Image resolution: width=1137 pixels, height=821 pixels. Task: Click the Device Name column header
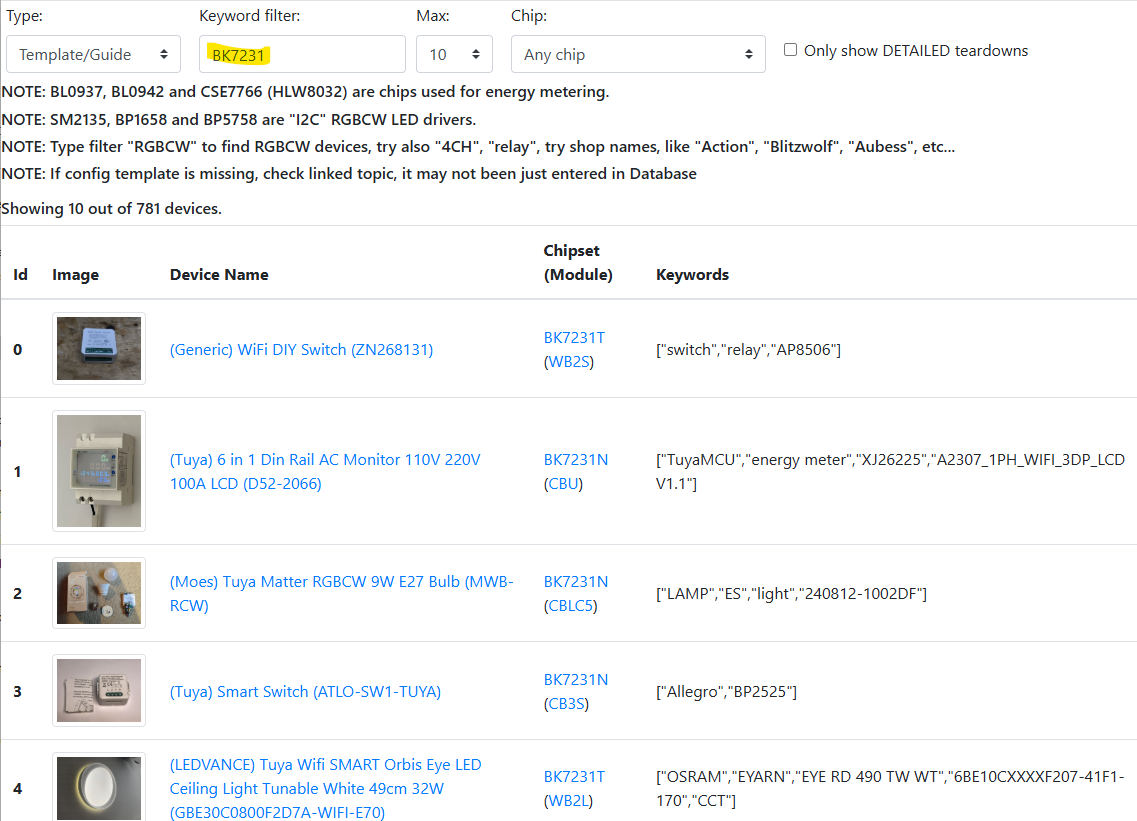coord(219,275)
